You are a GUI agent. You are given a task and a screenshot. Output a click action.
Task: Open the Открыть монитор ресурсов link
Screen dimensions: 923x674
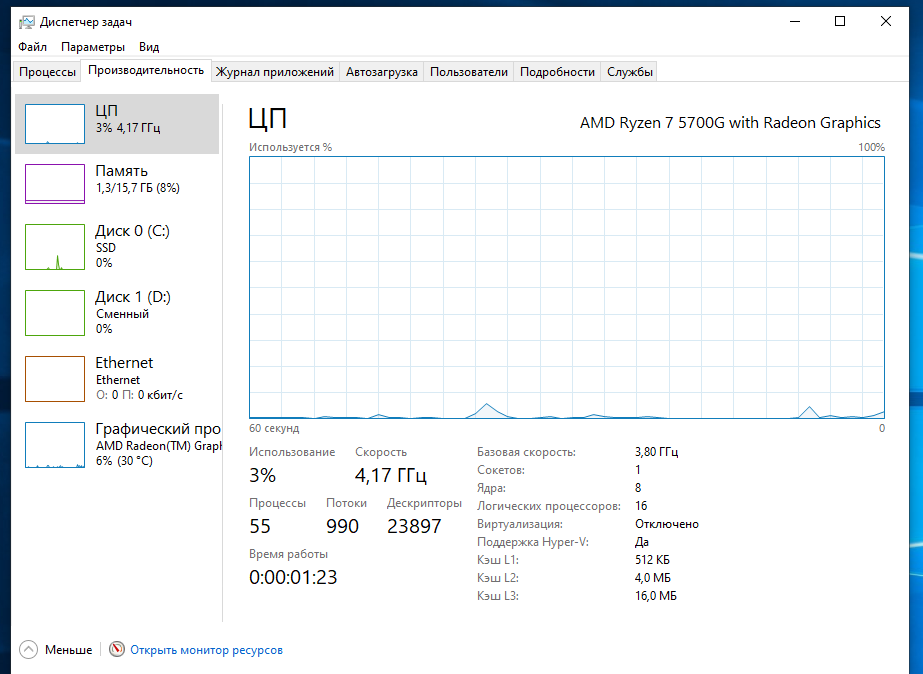[x=206, y=650]
